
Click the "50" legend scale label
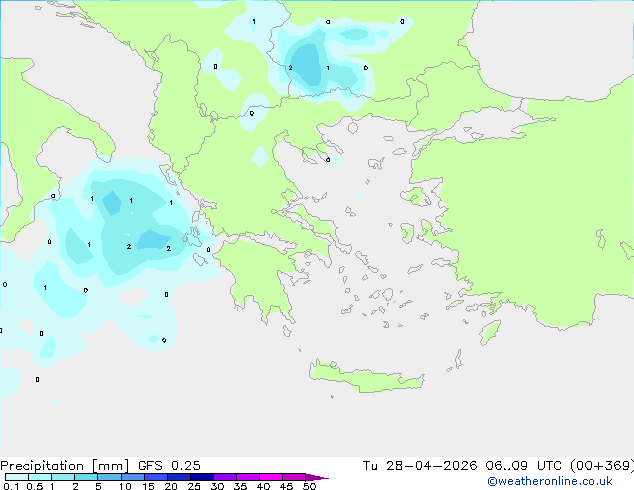point(309,486)
